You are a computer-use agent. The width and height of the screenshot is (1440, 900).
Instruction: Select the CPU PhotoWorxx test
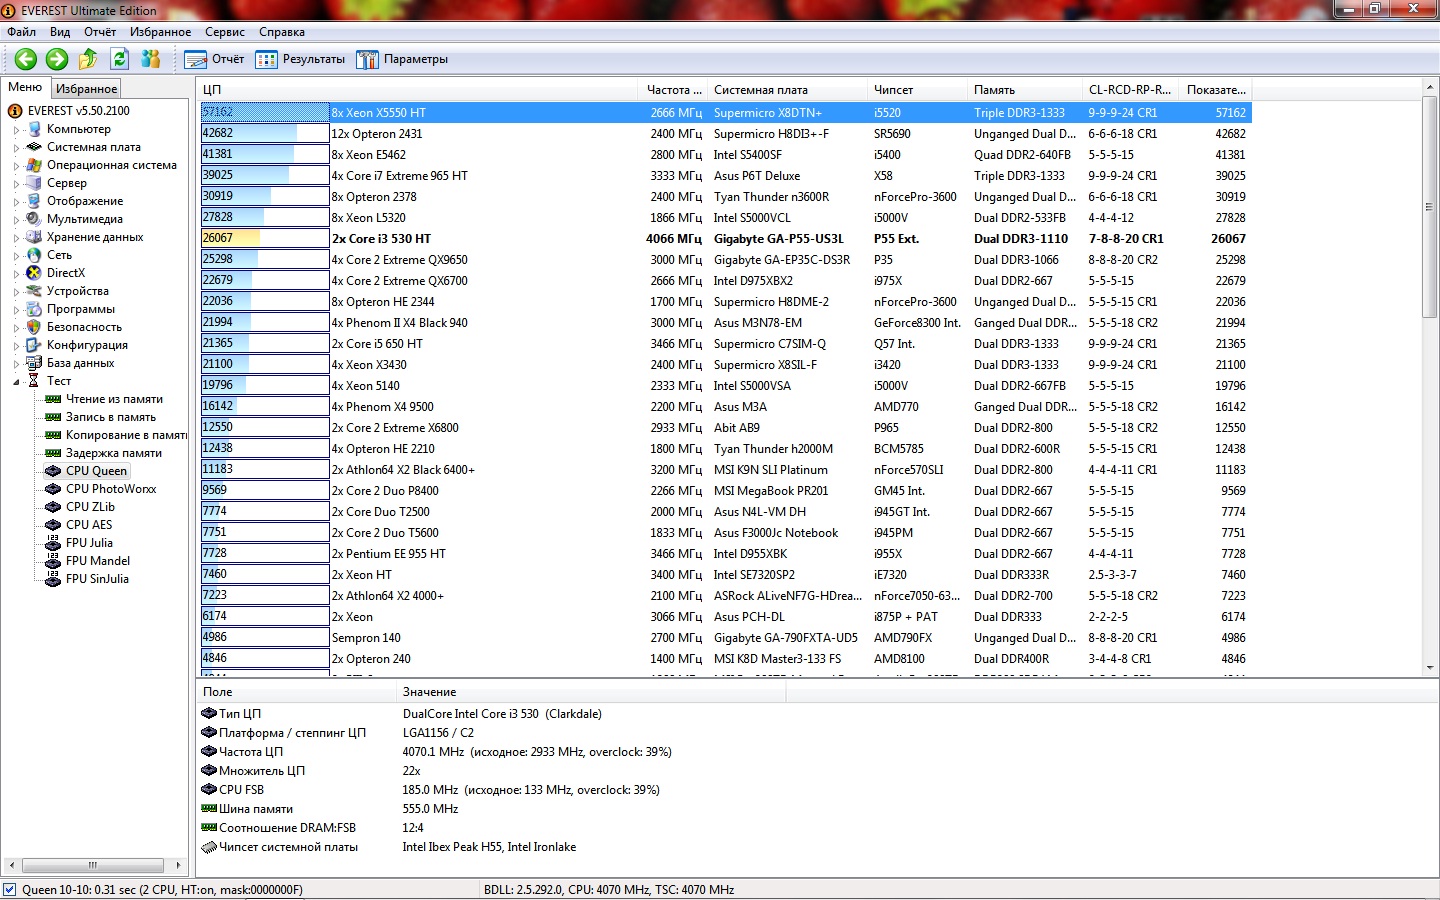[111, 489]
